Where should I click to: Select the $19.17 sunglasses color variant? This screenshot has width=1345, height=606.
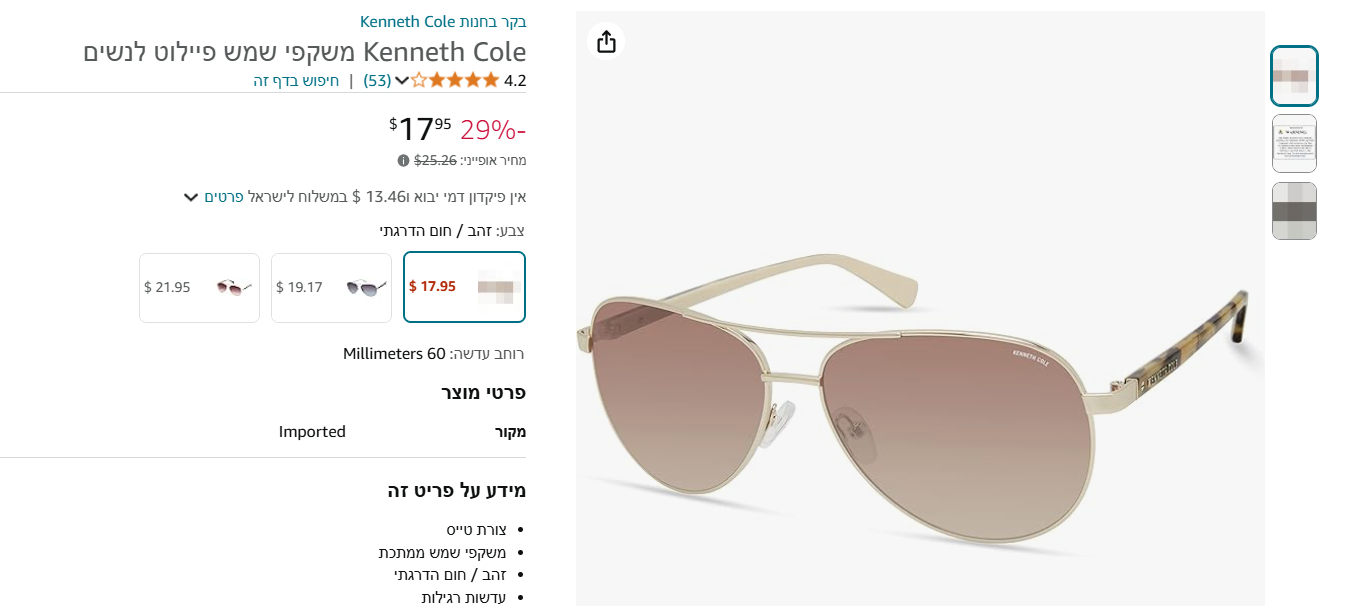332,288
